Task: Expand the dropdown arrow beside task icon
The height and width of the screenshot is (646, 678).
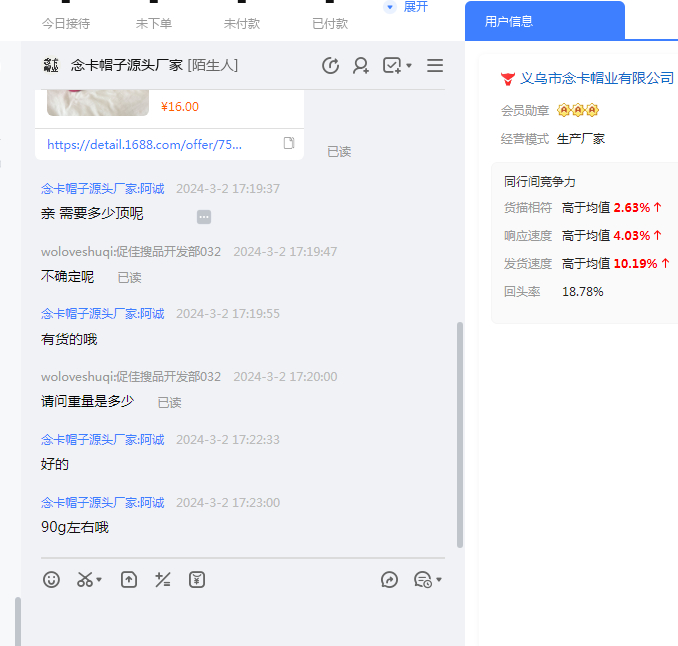Action: 409,66
